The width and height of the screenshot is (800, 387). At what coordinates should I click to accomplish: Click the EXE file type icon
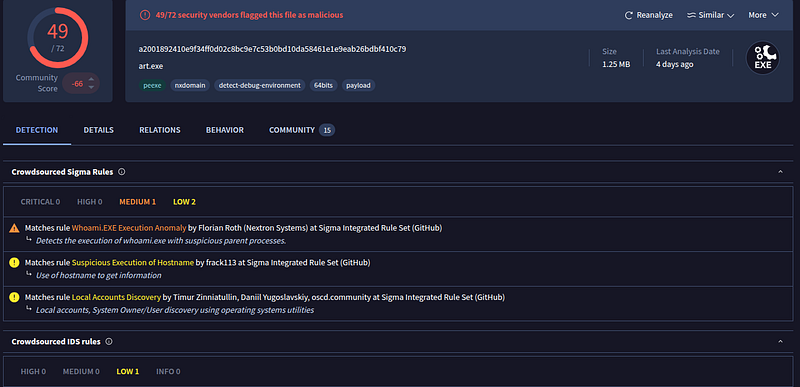763,58
